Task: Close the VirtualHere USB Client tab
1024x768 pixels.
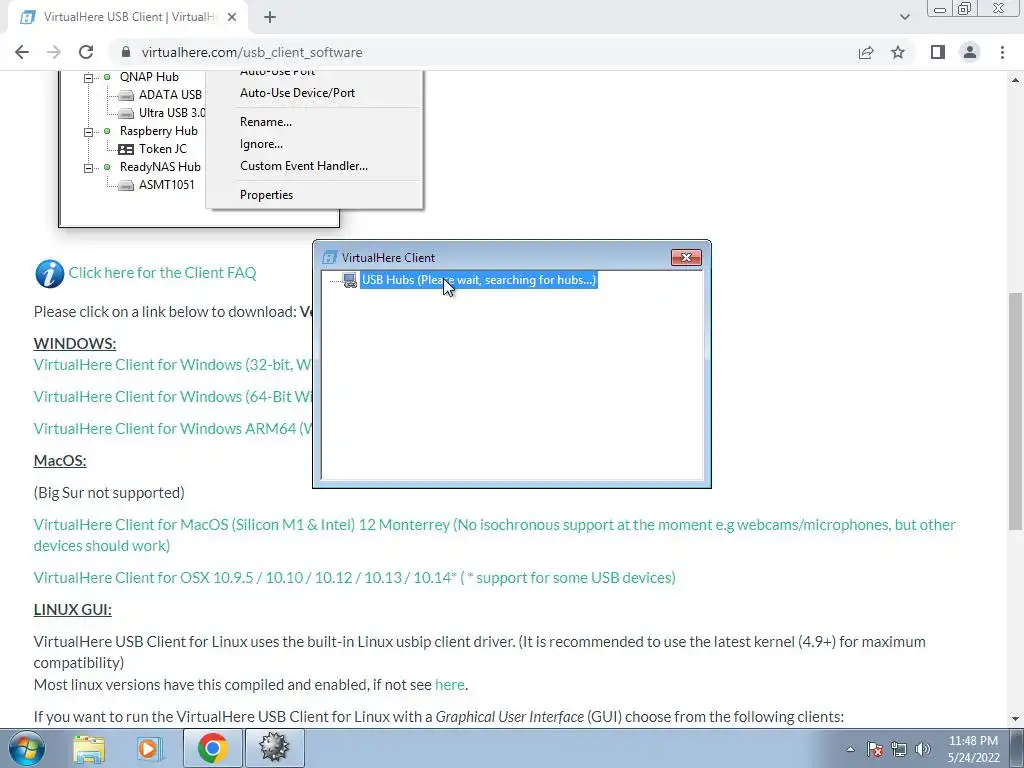Action: [232, 17]
